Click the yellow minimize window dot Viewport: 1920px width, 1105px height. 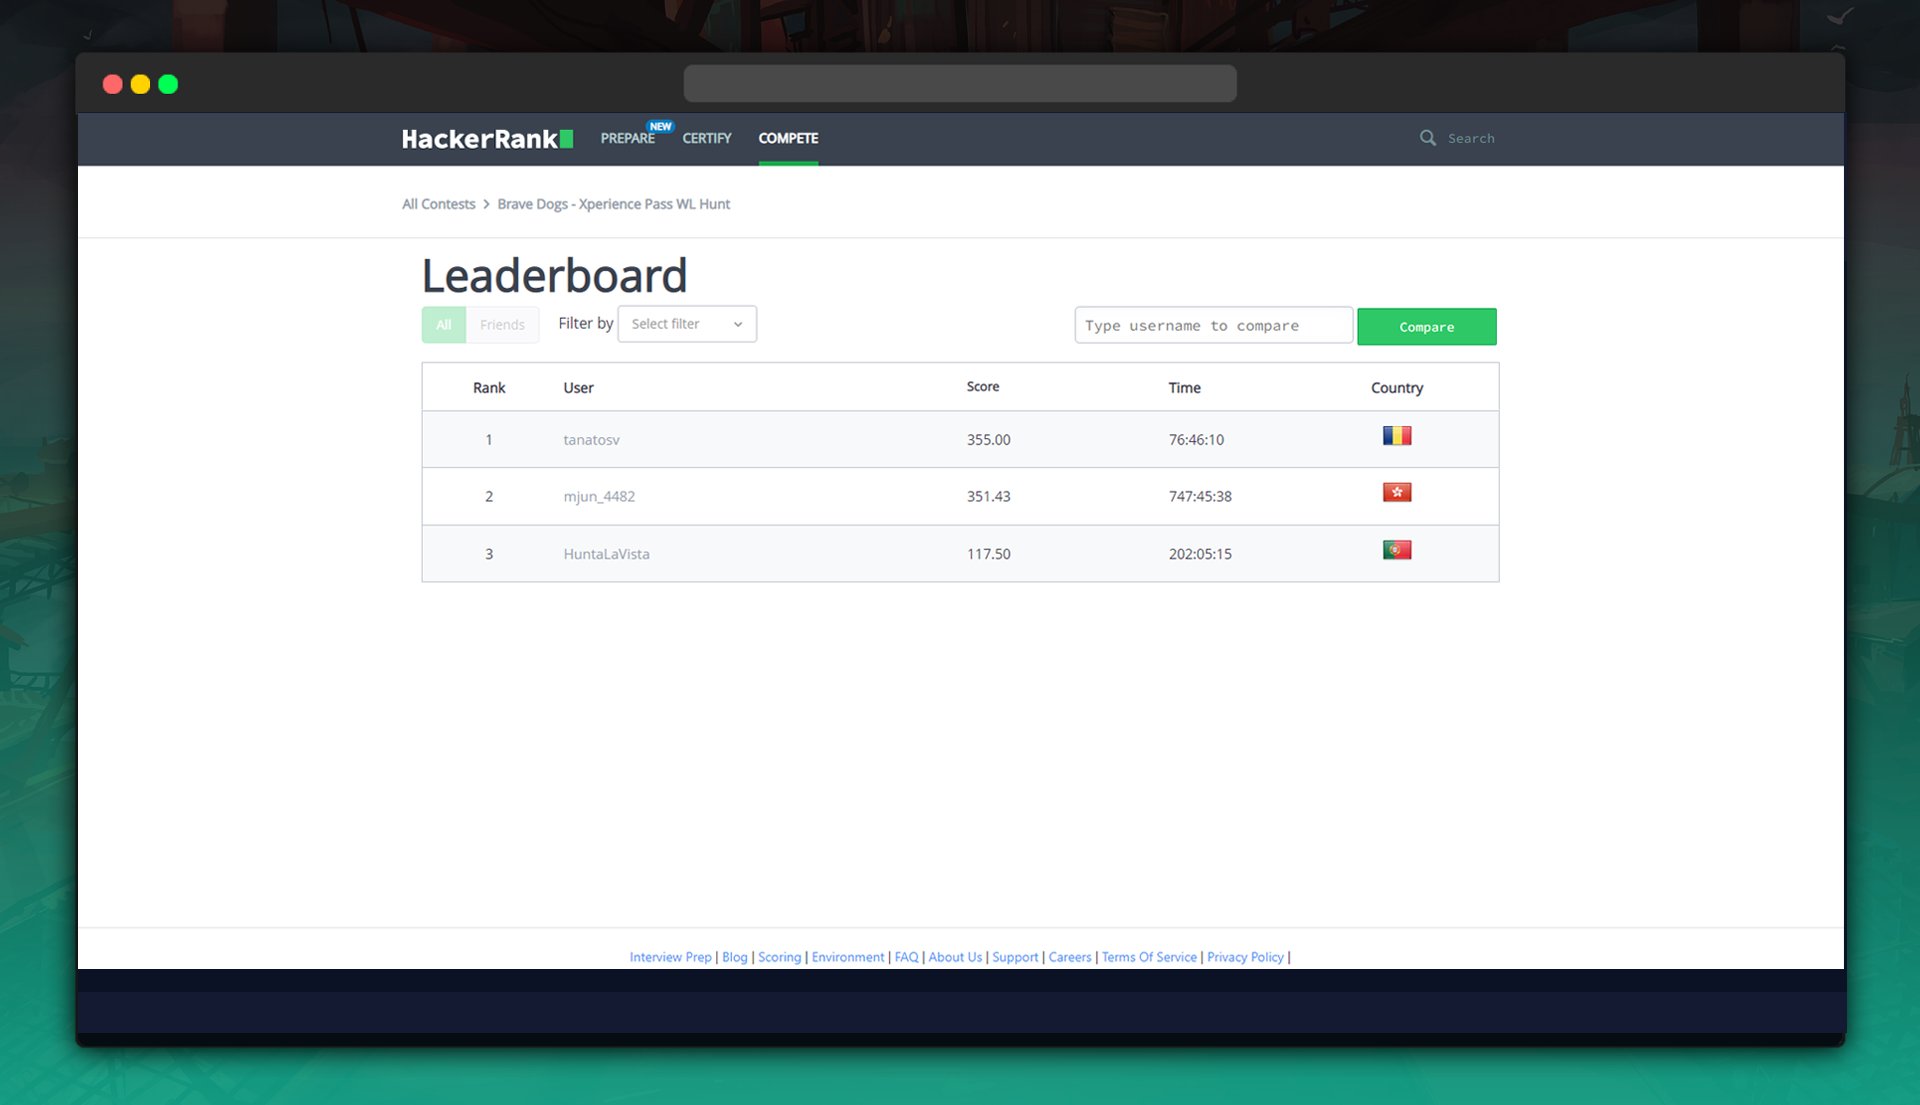click(x=140, y=85)
